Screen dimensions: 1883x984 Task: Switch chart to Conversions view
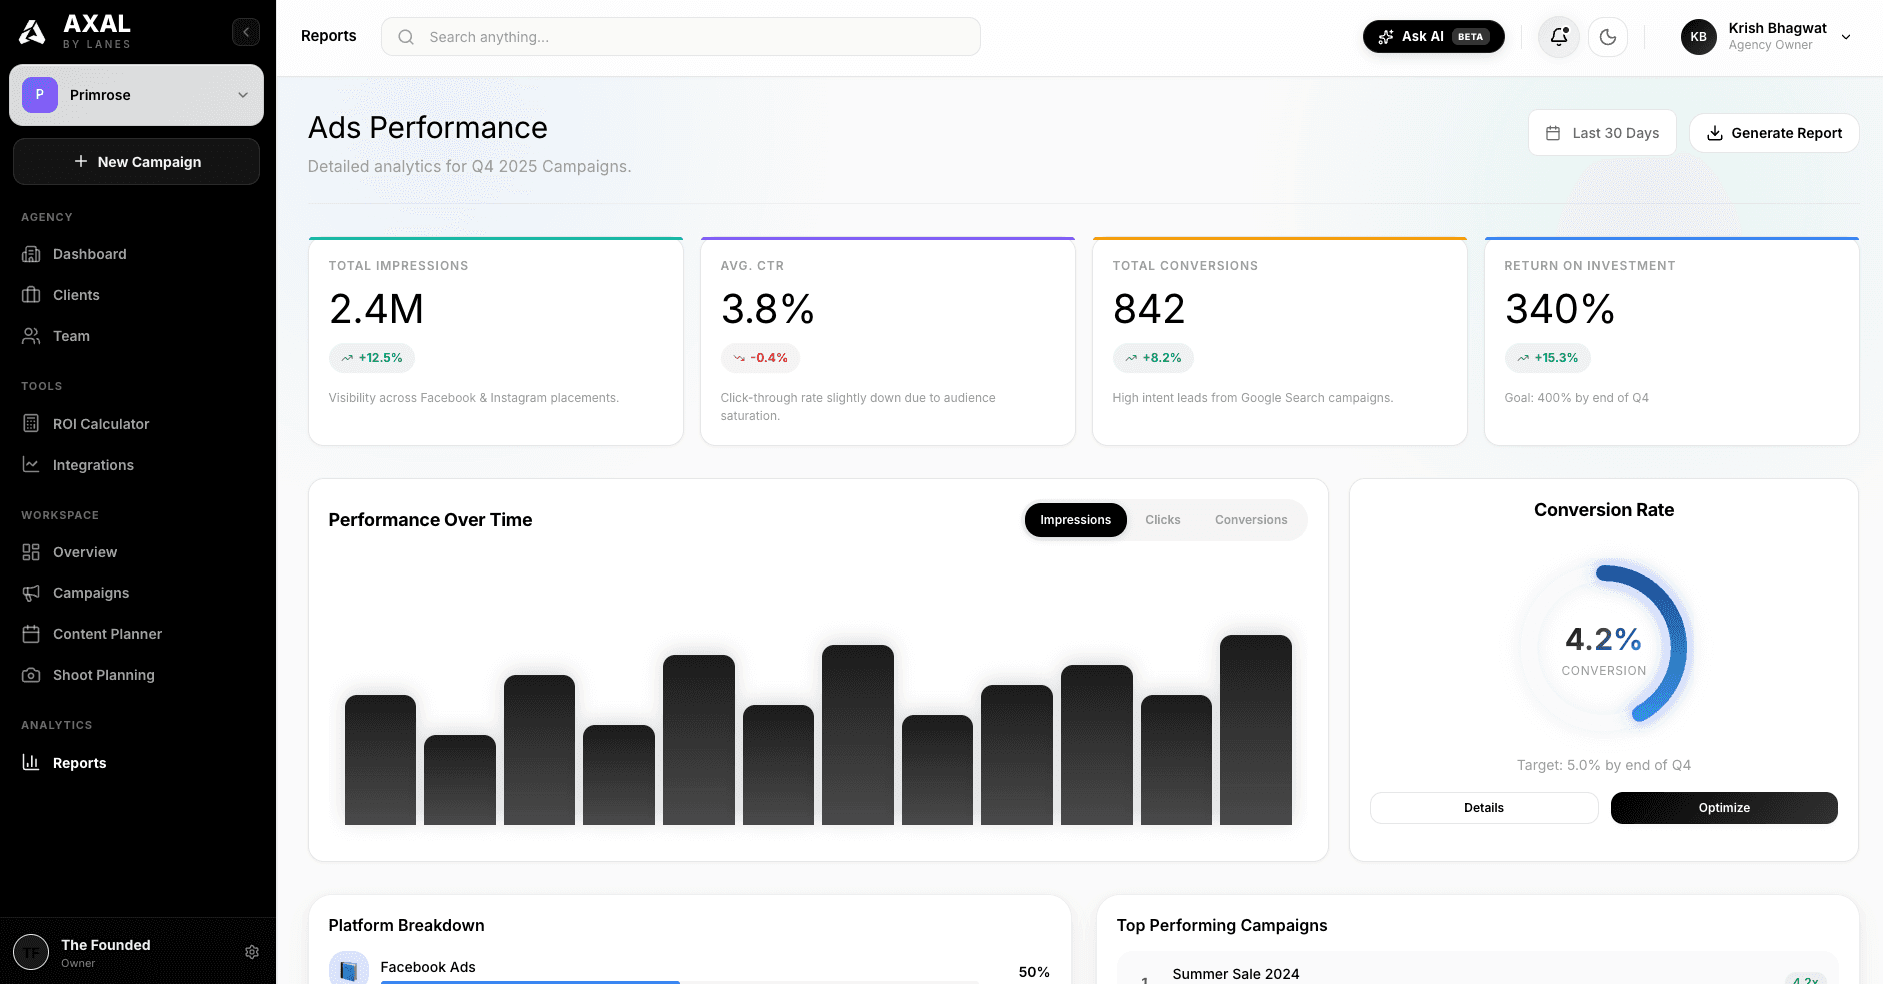click(1250, 520)
